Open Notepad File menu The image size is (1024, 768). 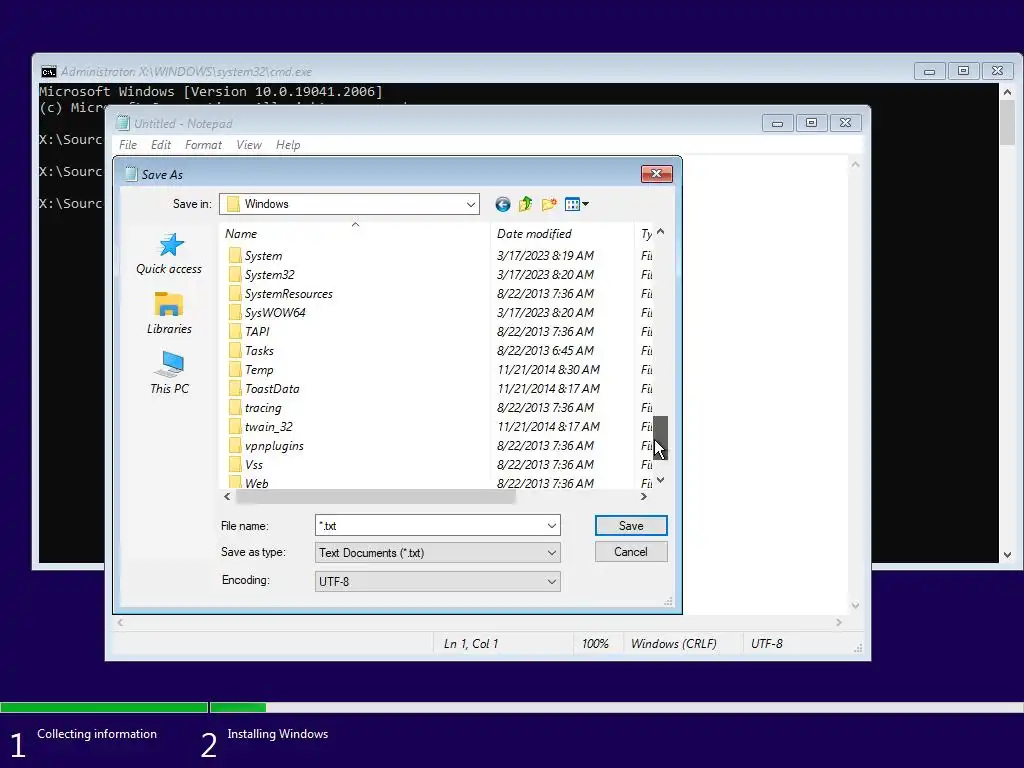pos(128,145)
